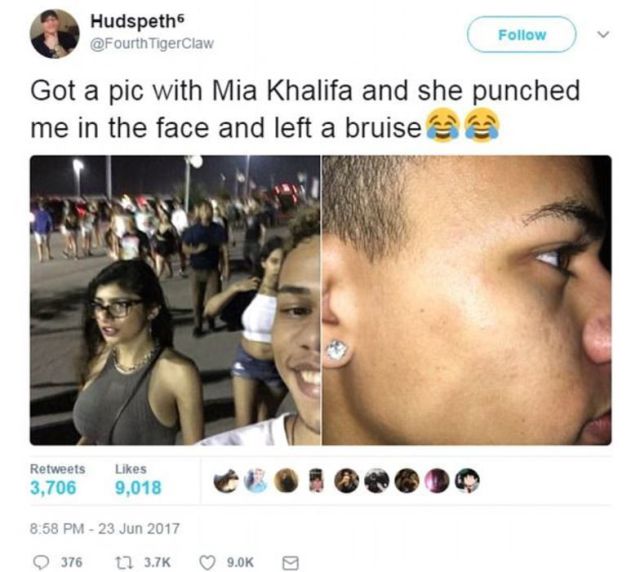
Task: Reply using the speech bubble icon
Action: click(40, 563)
